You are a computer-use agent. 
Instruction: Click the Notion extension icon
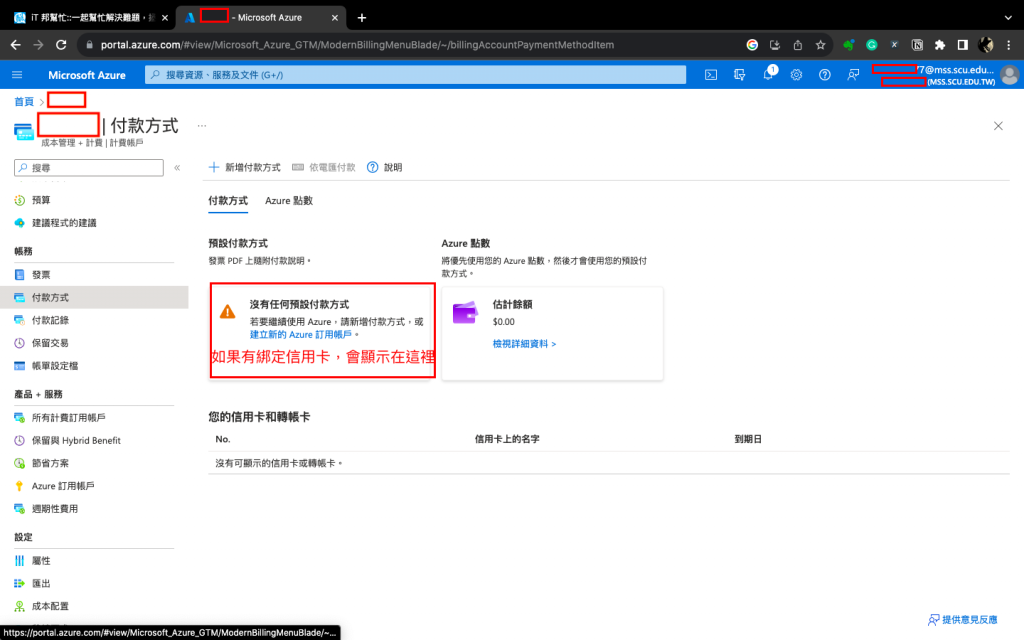[x=917, y=45]
